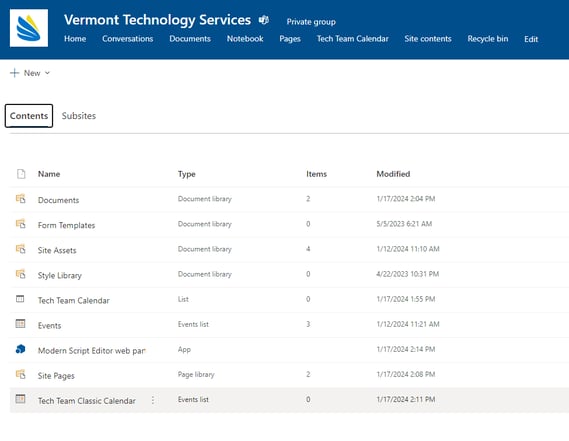Go to Home in site navigation
Viewport: 569px width, 441px height.
[x=75, y=39]
